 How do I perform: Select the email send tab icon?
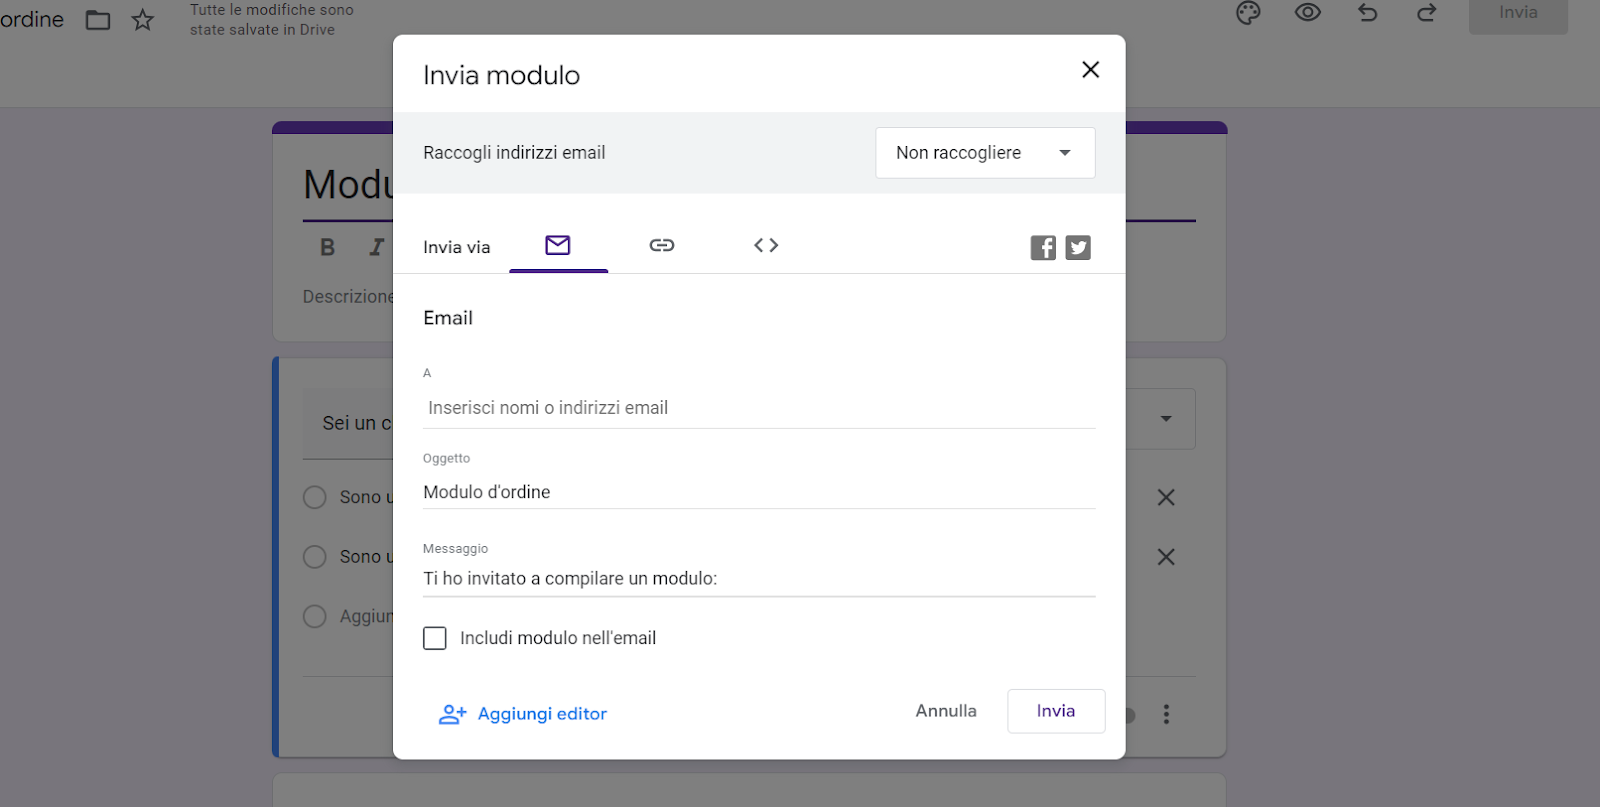(558, 245)
